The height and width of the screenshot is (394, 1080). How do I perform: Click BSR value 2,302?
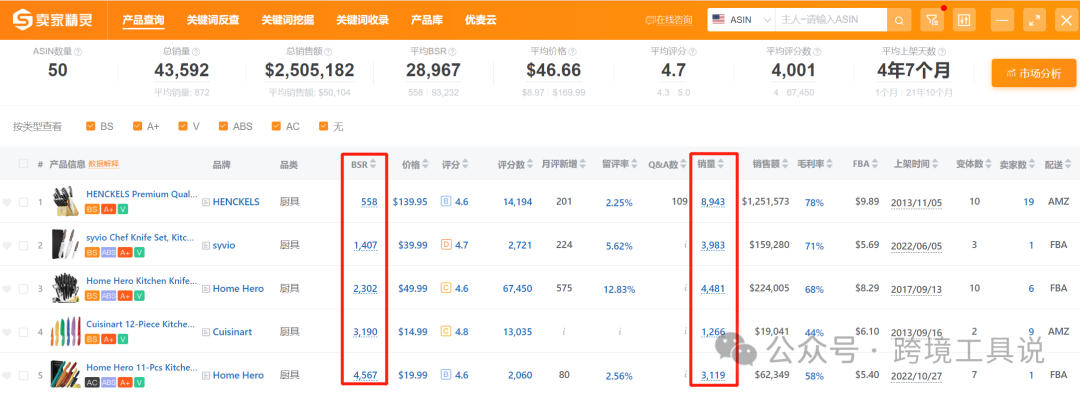tap(365, 289)
